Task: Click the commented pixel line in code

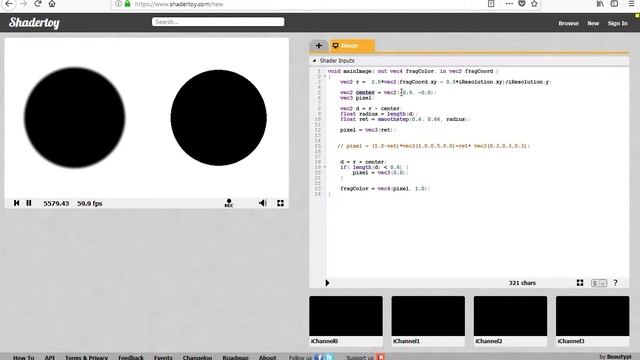Action: click(x=433, y=146)
